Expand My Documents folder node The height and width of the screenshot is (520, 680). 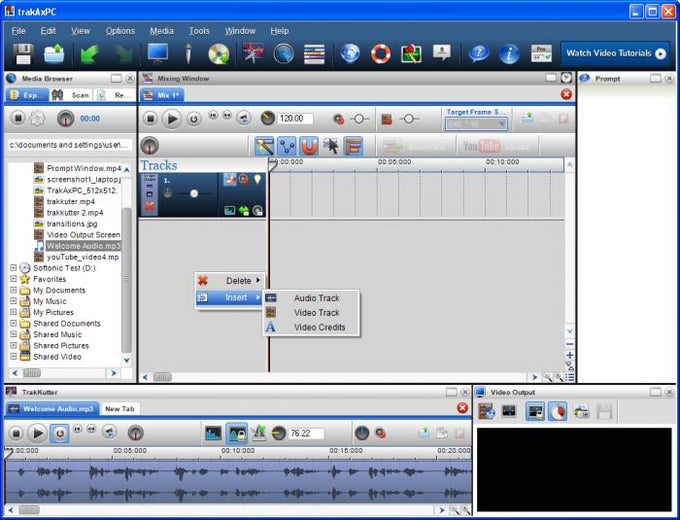coord(13,290)
